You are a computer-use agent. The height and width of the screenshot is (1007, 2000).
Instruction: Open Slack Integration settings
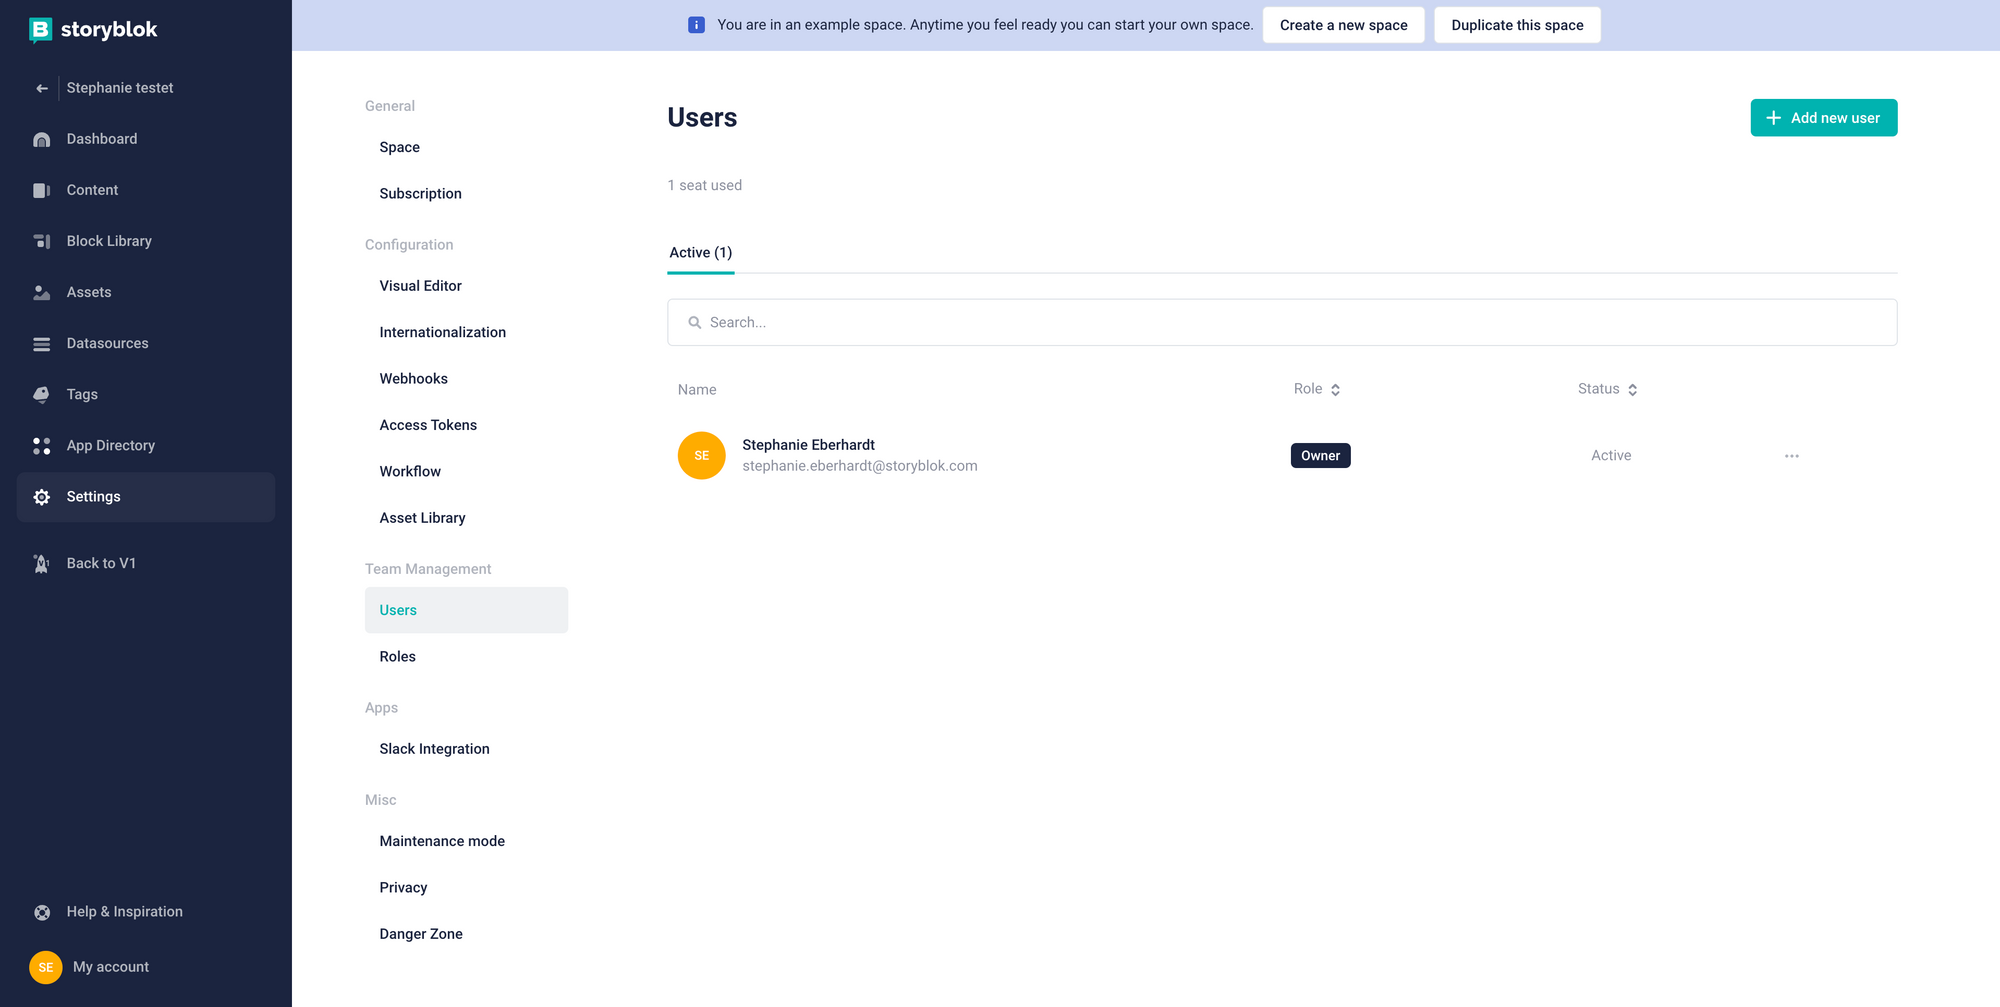click(x=435, y=749)
